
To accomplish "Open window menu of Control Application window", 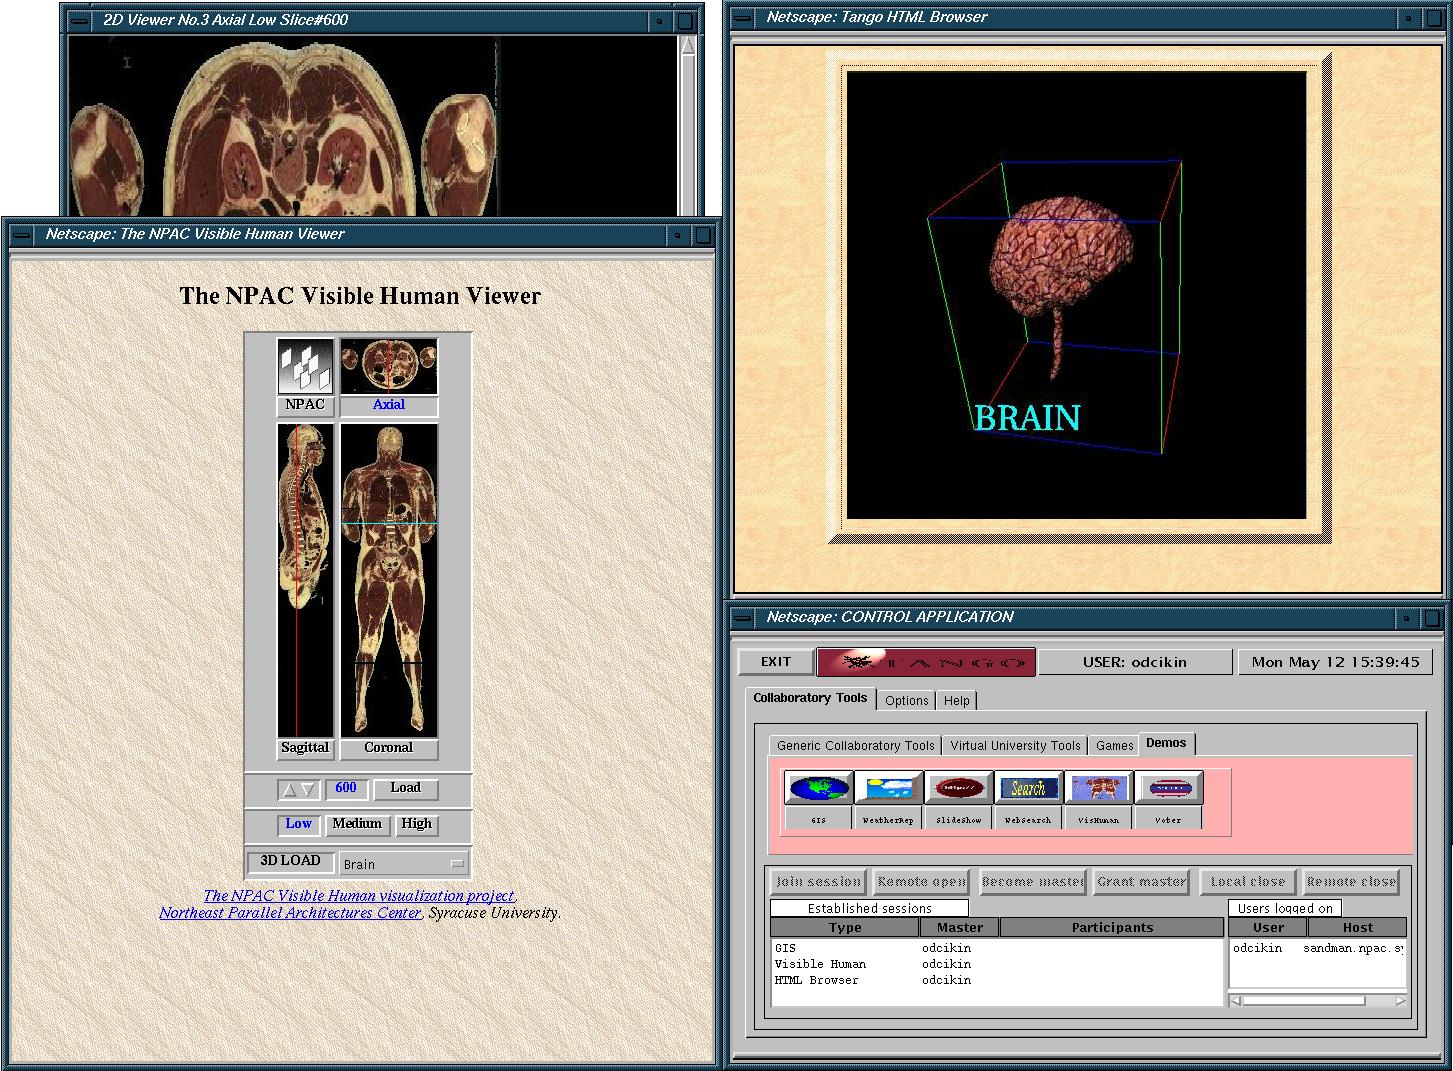I will click(x=743, y=618).
